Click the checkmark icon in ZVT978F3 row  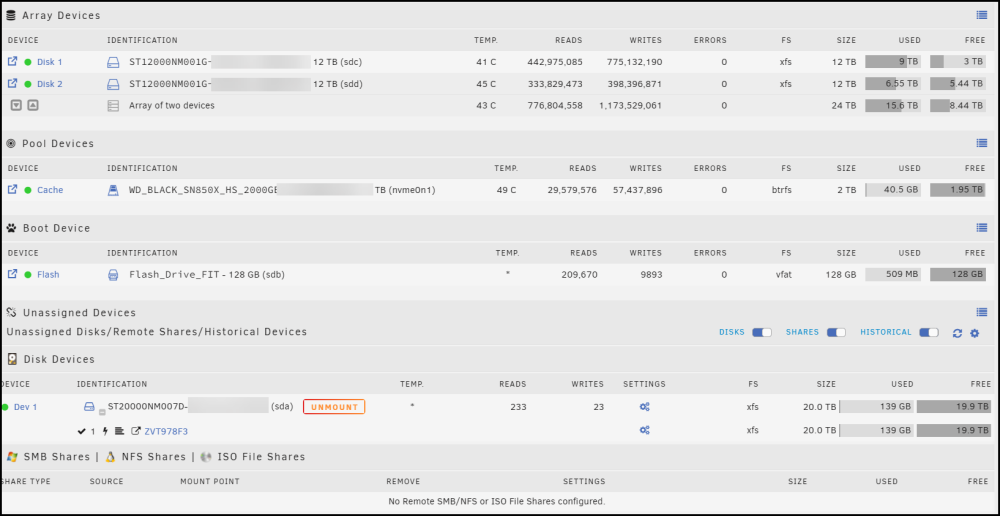click(x=81, y=432)
